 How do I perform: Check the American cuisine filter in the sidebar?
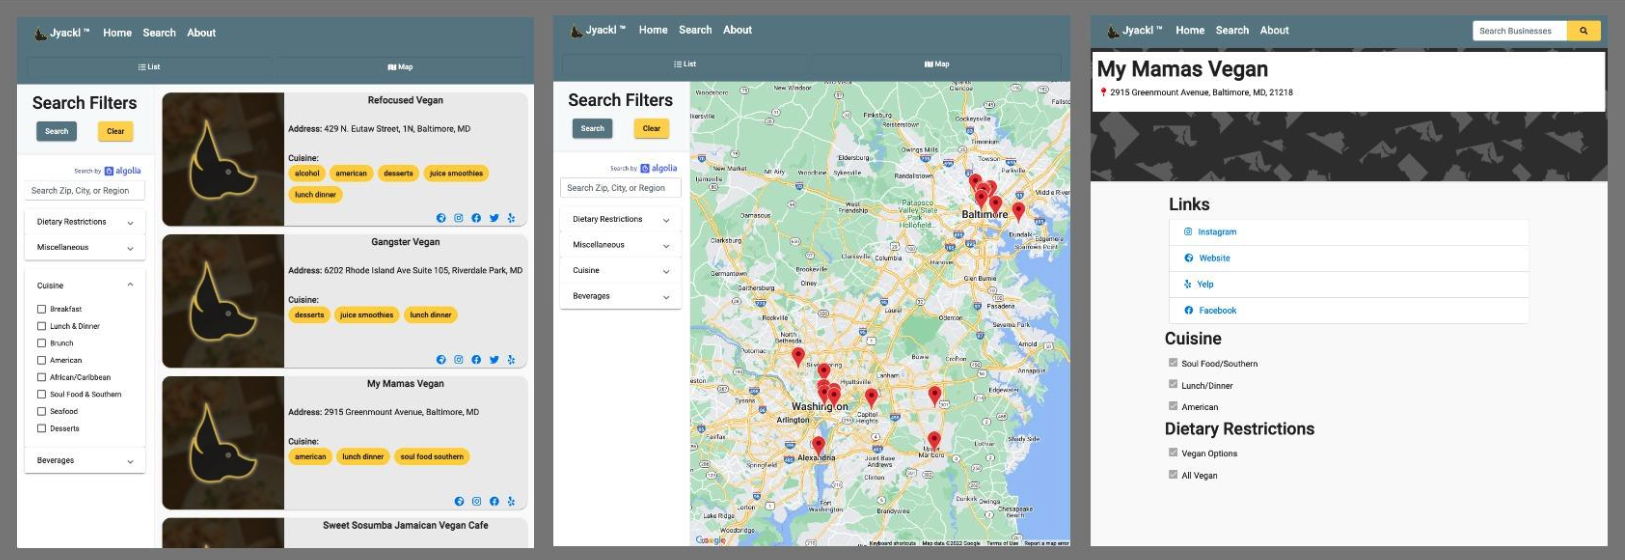(41, 360)
